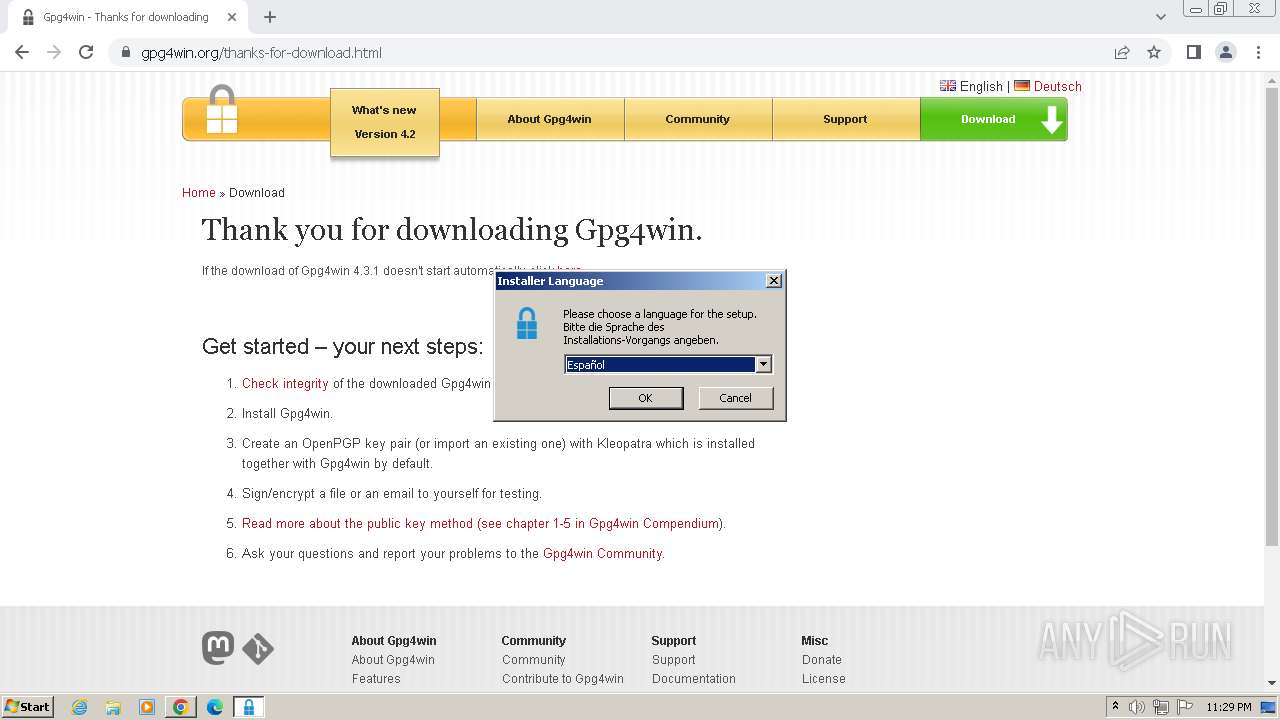Click footer Features link
Viewport: 1280px width, 720px height.
[376, 679]
